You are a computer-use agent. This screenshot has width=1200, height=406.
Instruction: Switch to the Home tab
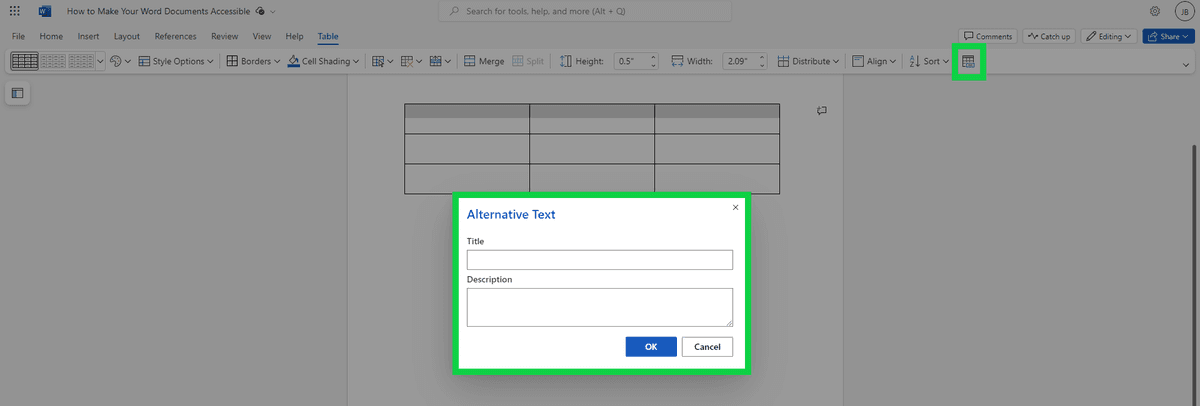(51, 36)
